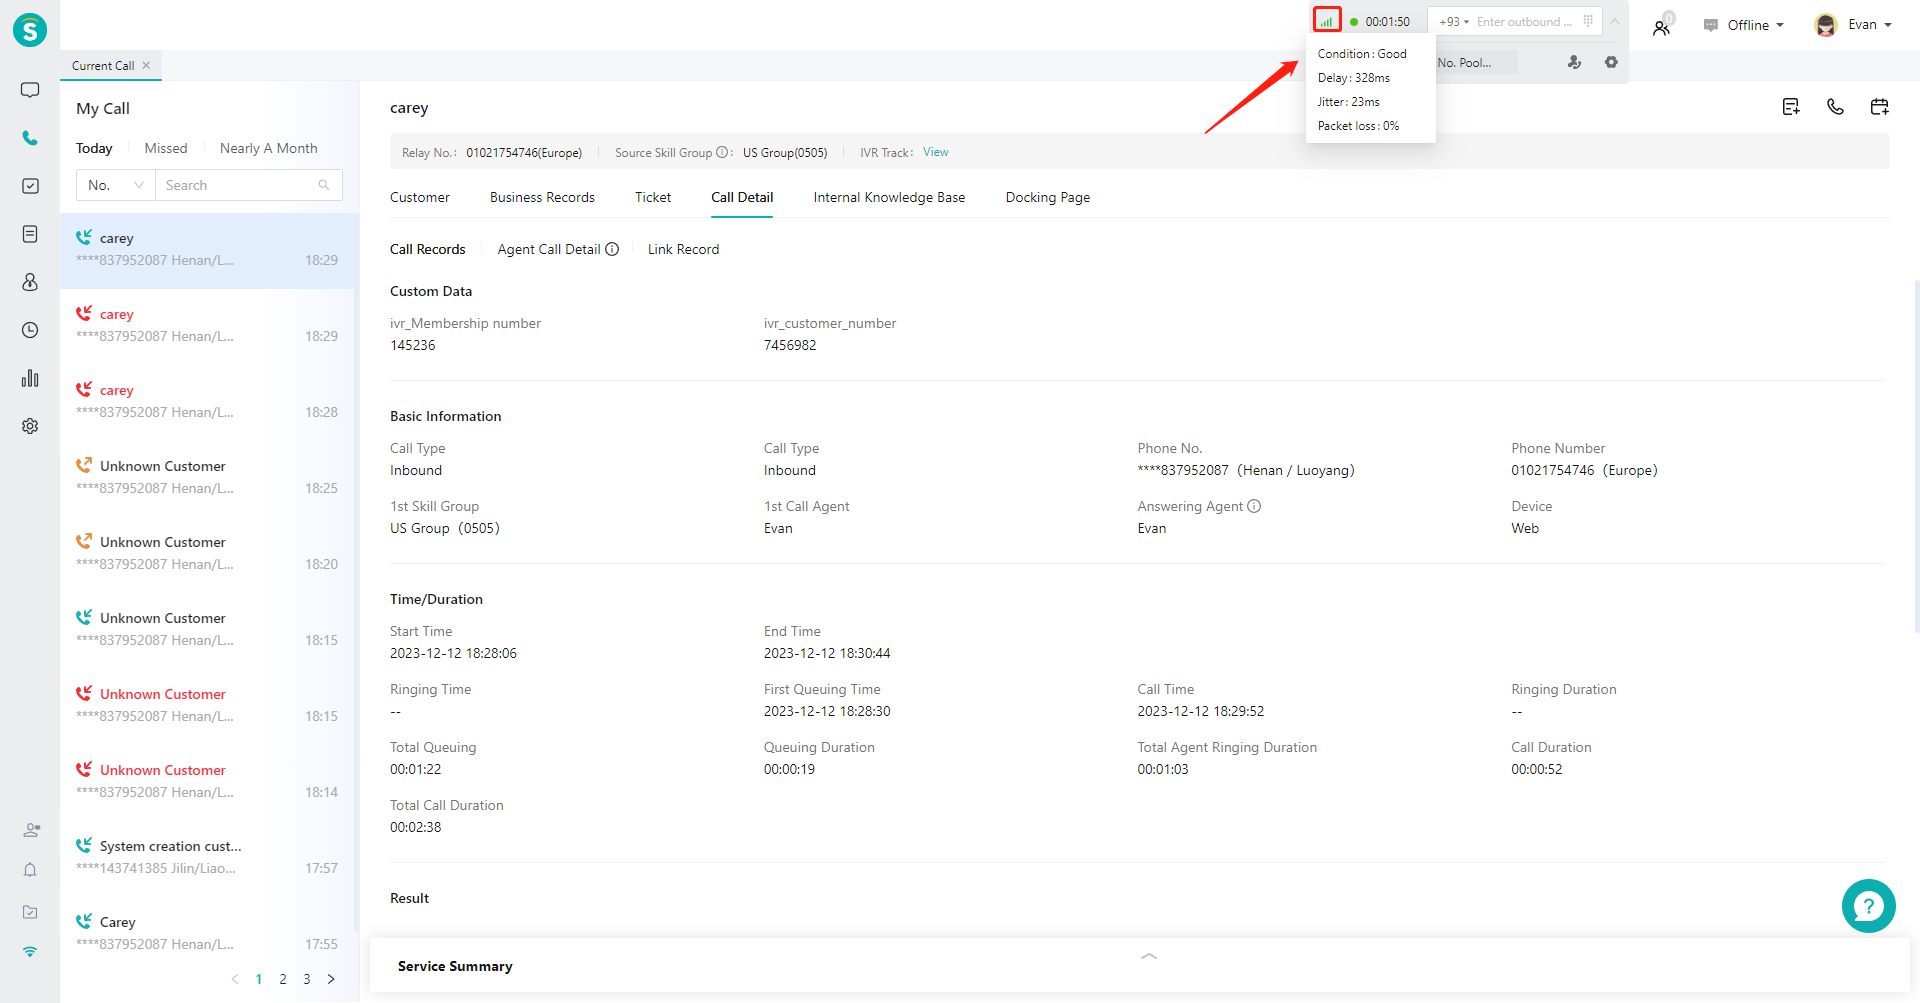Switch to Nearly A Month tab
This screenshot has height=1003, width=1920.
click(x=269, y=148)
